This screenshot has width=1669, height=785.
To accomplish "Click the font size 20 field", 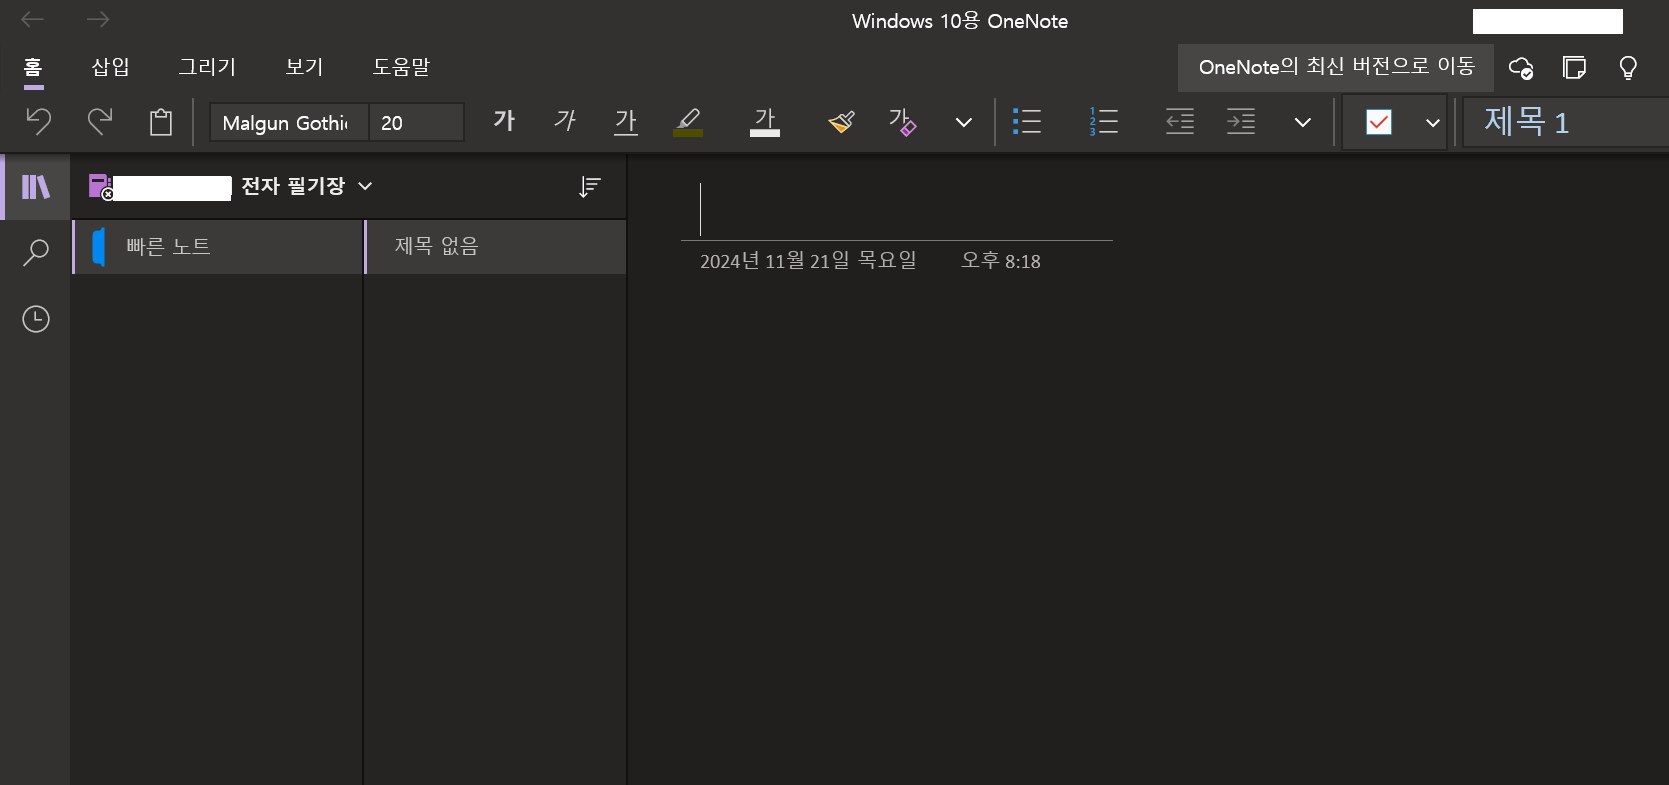I will [416, 122].
